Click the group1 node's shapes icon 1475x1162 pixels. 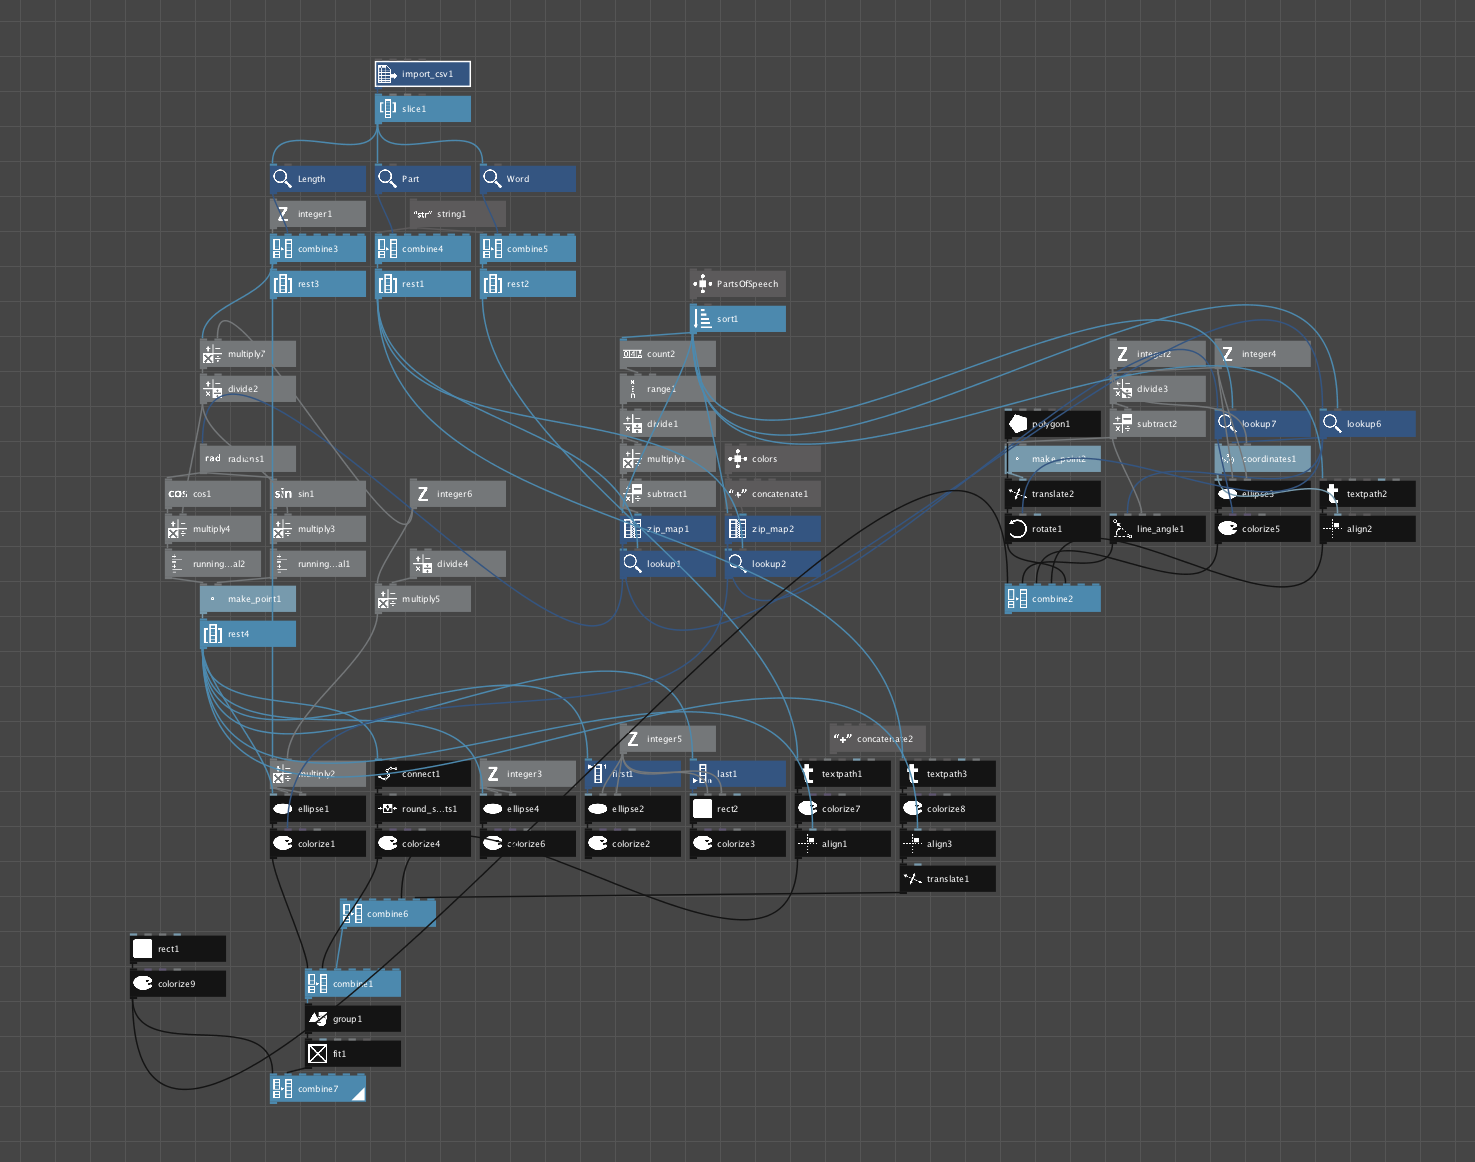tap(317, 1019)
